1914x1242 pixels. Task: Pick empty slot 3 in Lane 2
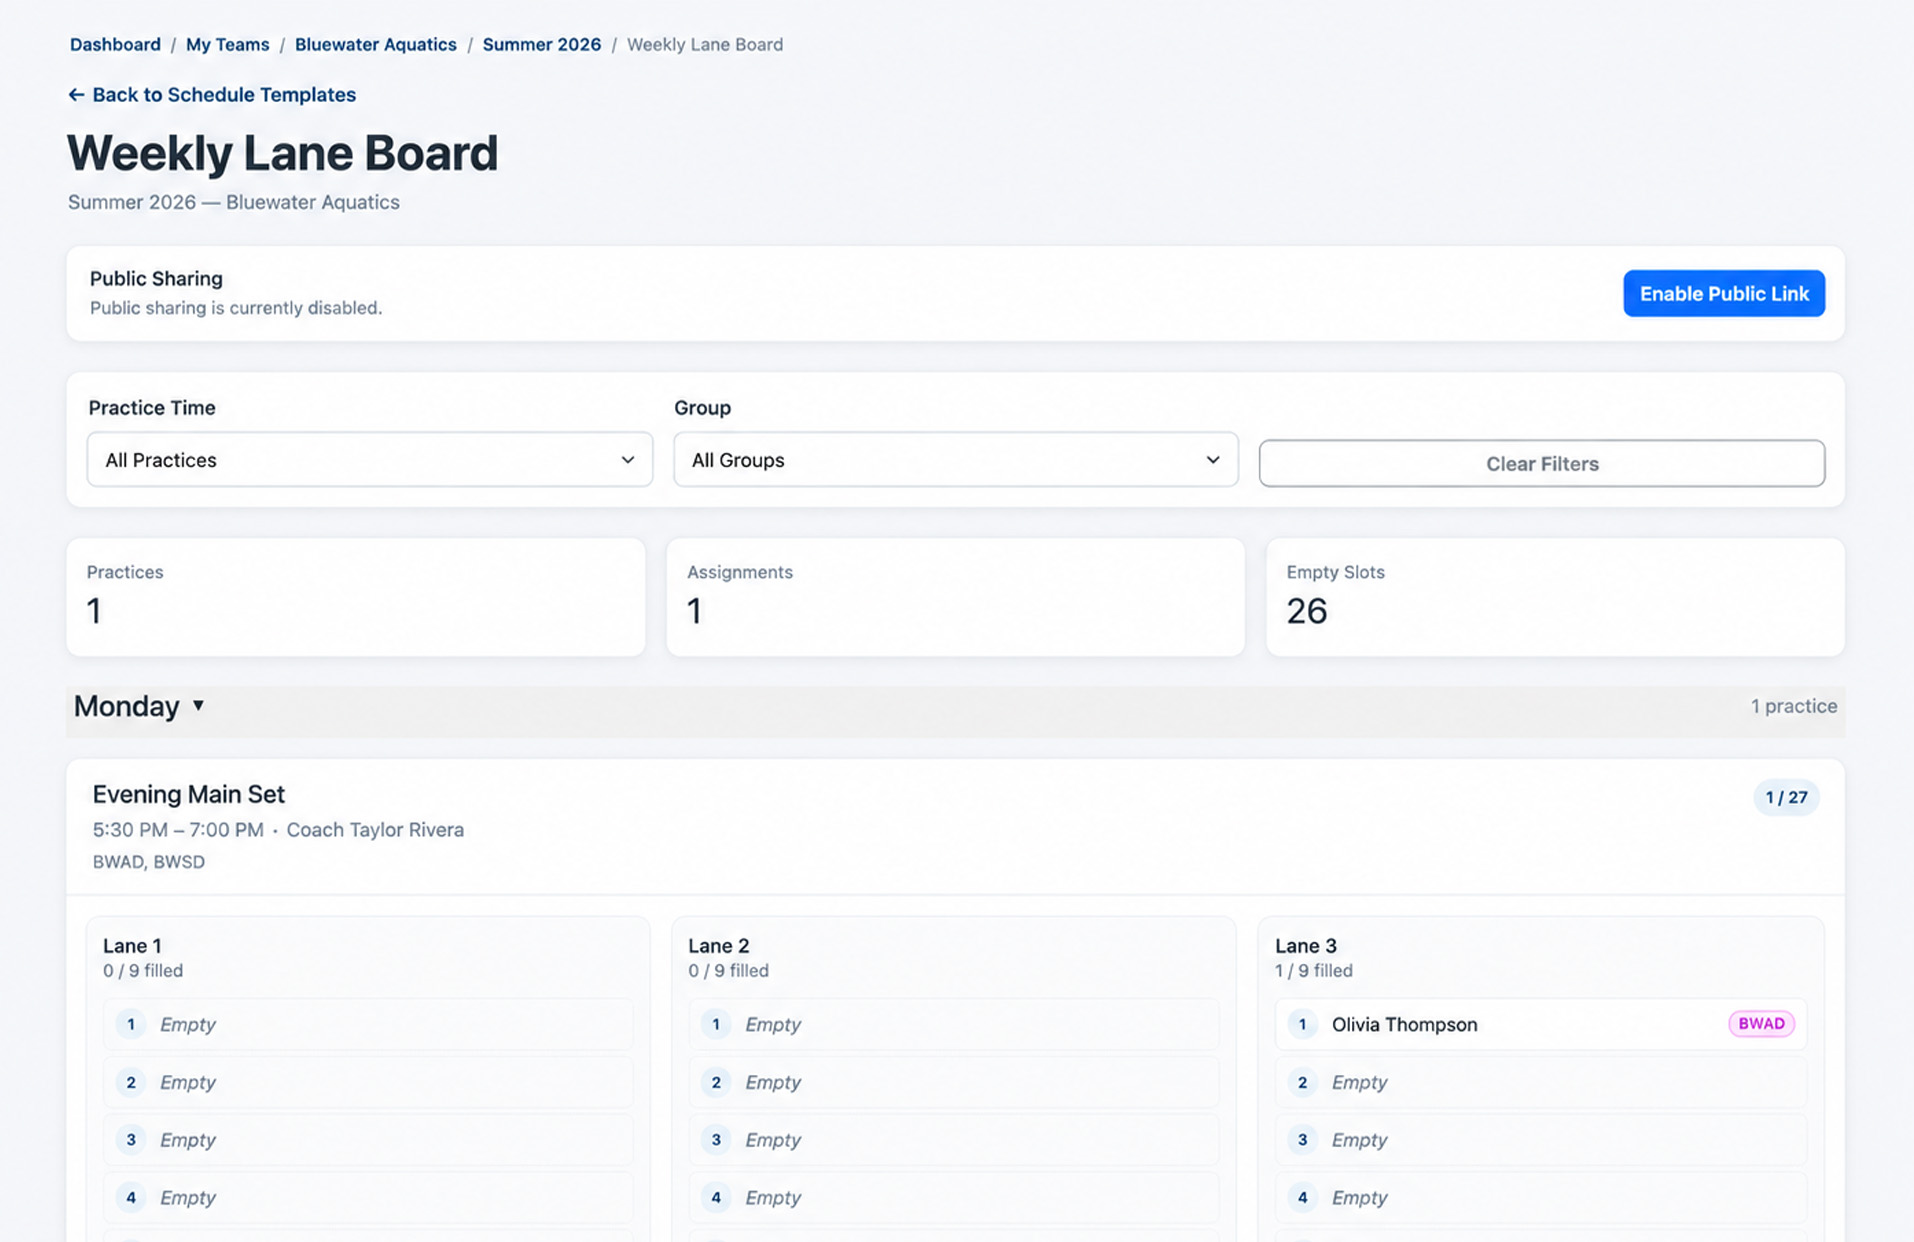coord(954,1140)
